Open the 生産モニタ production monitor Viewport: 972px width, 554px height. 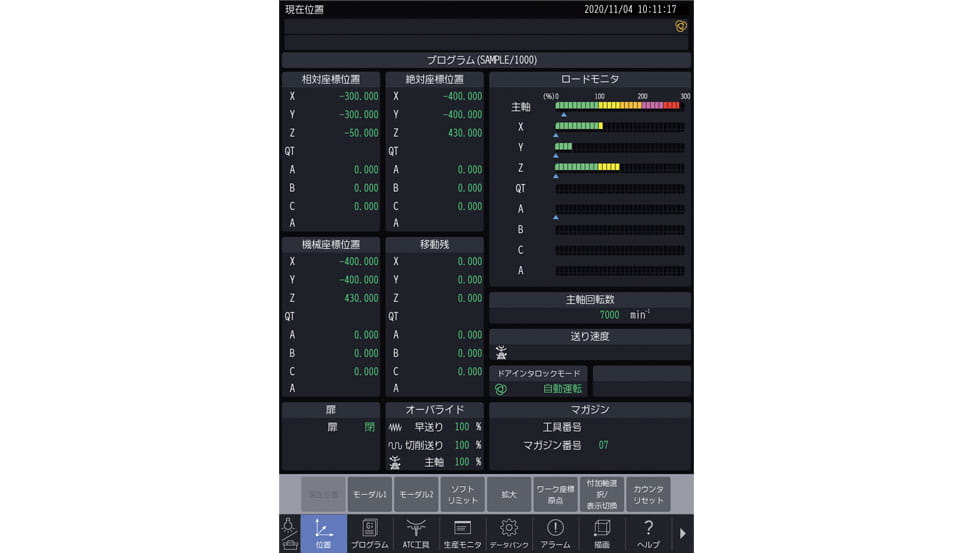(x=462, y=533)
